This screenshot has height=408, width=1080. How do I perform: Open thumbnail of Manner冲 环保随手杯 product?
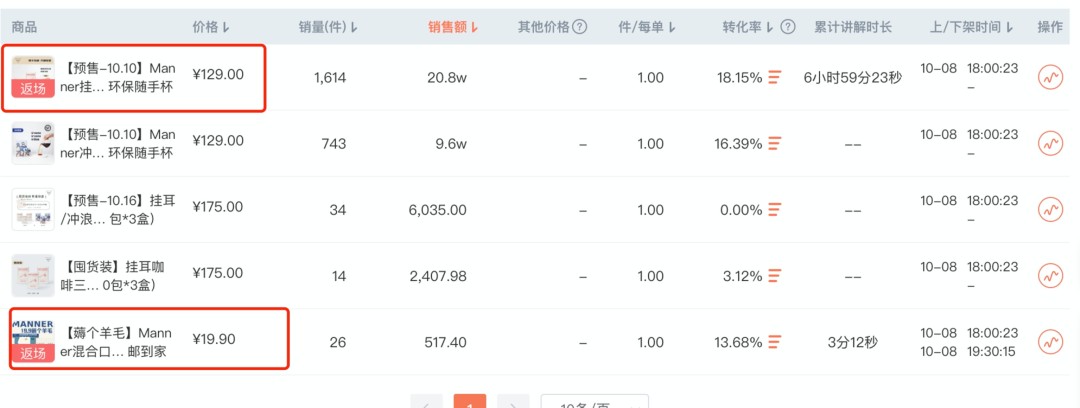click(32, 143)
